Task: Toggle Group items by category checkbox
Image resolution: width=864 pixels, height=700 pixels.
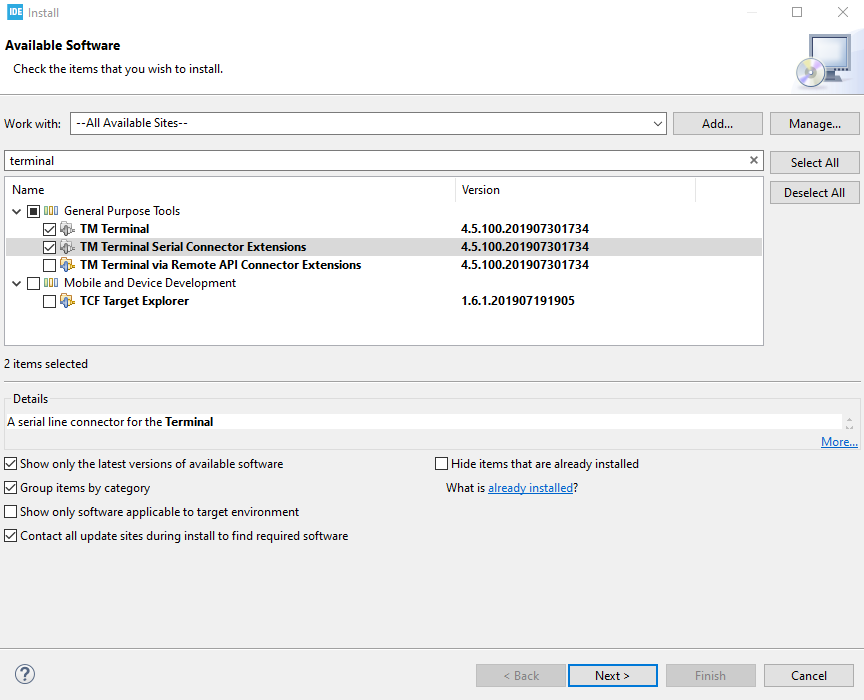Action: tap(10, 488)
